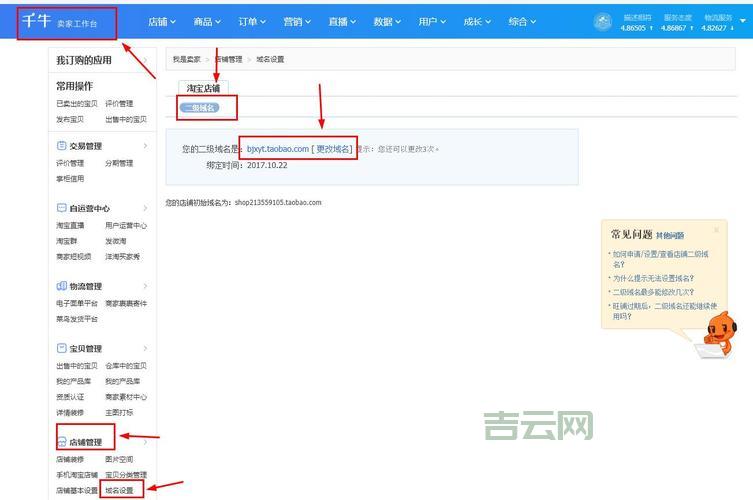Open 分期管理 under 交易管理
Image resolution: width=753 pixels, height=500 pixels.
(x=119, y=163)
